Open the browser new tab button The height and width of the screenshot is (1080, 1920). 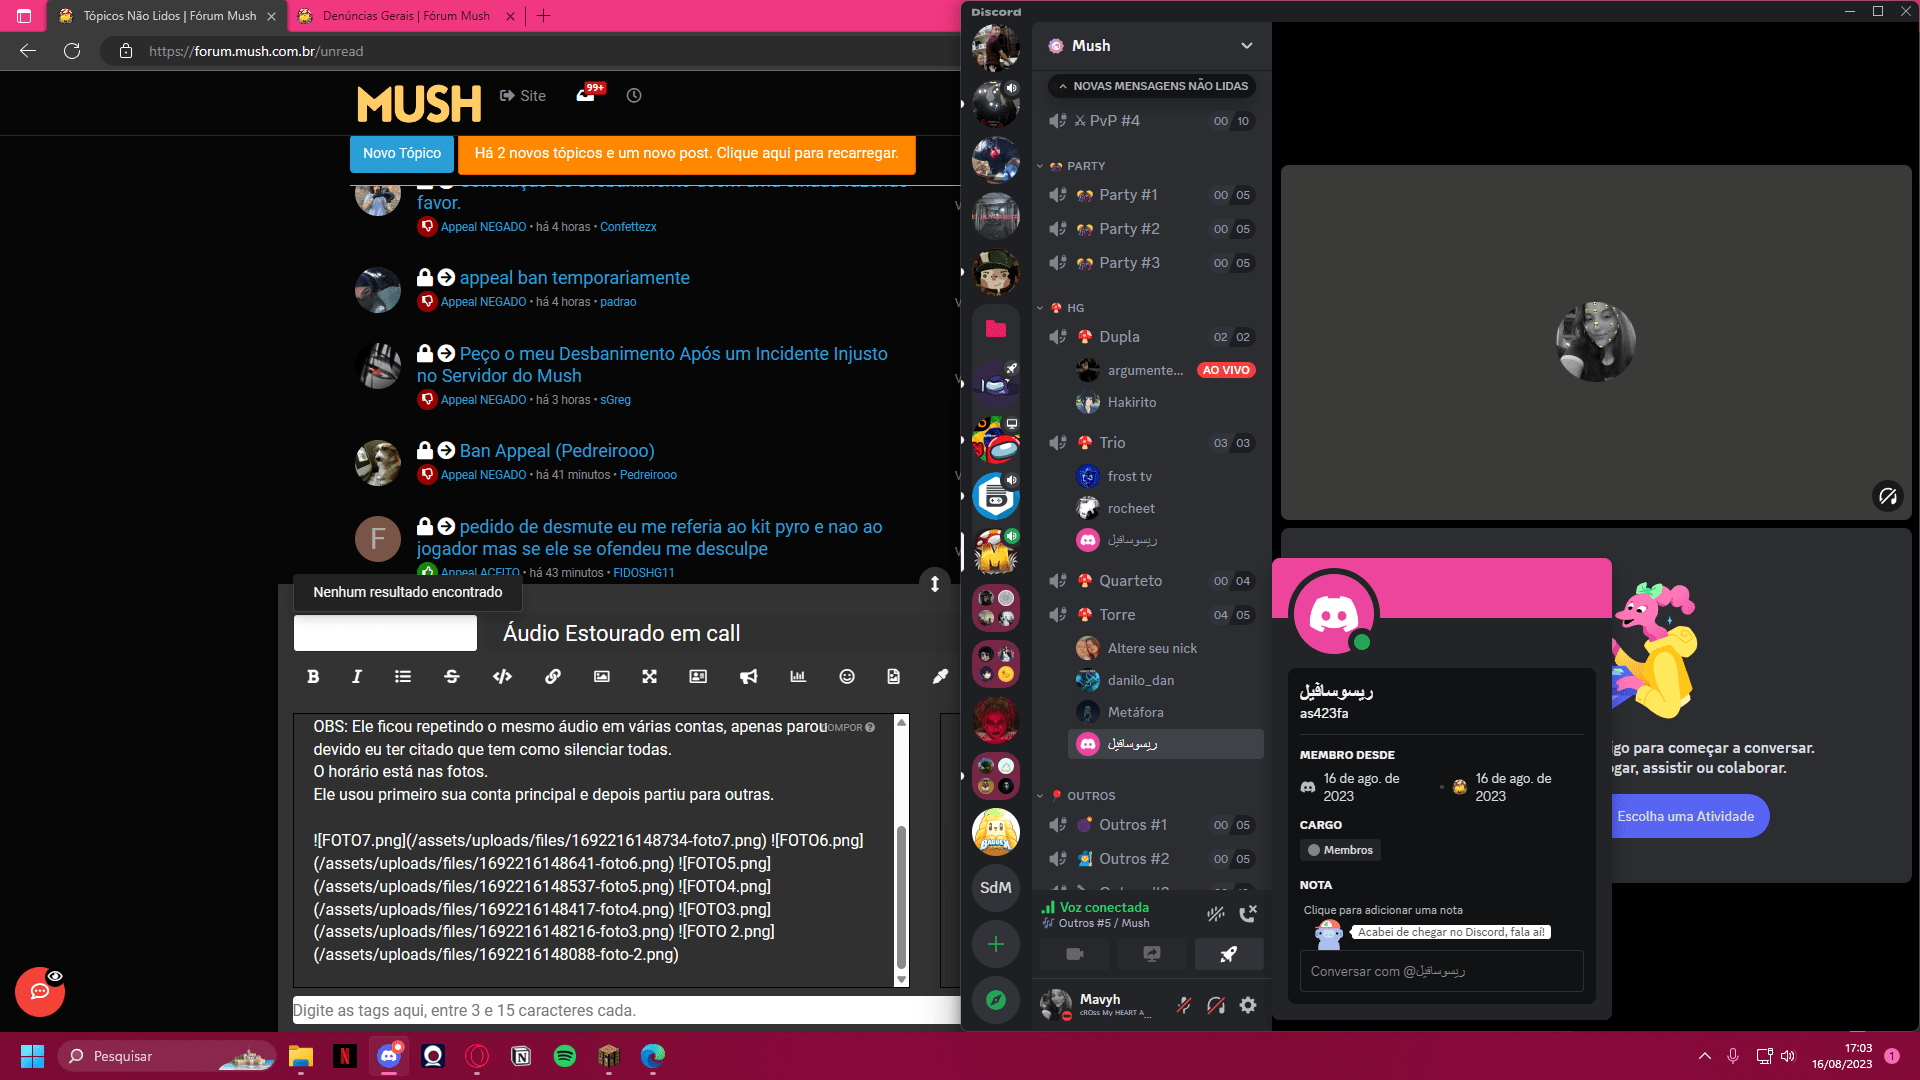(544, 16)
